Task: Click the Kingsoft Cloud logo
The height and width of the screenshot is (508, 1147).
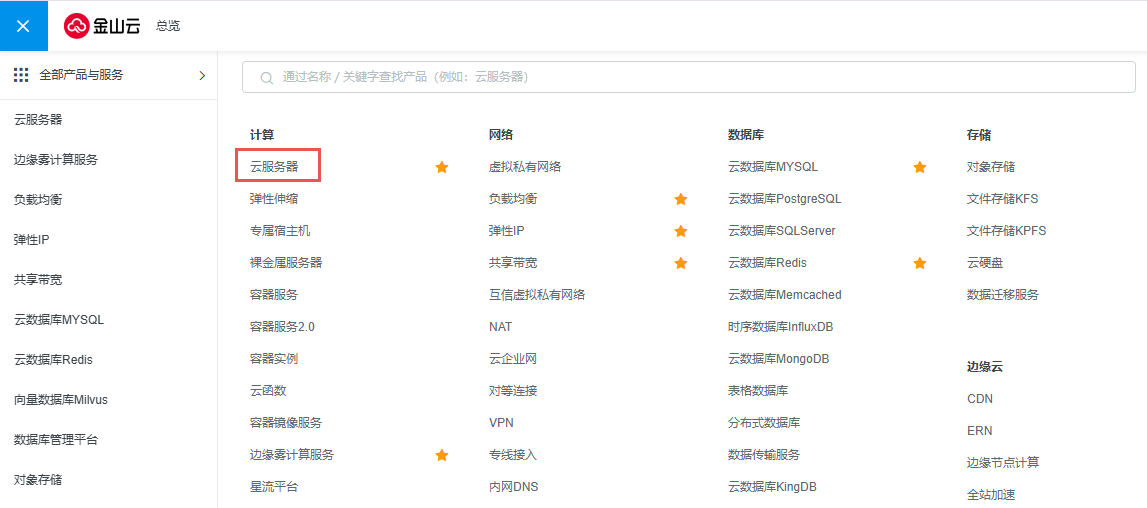Action: [103, 26]
